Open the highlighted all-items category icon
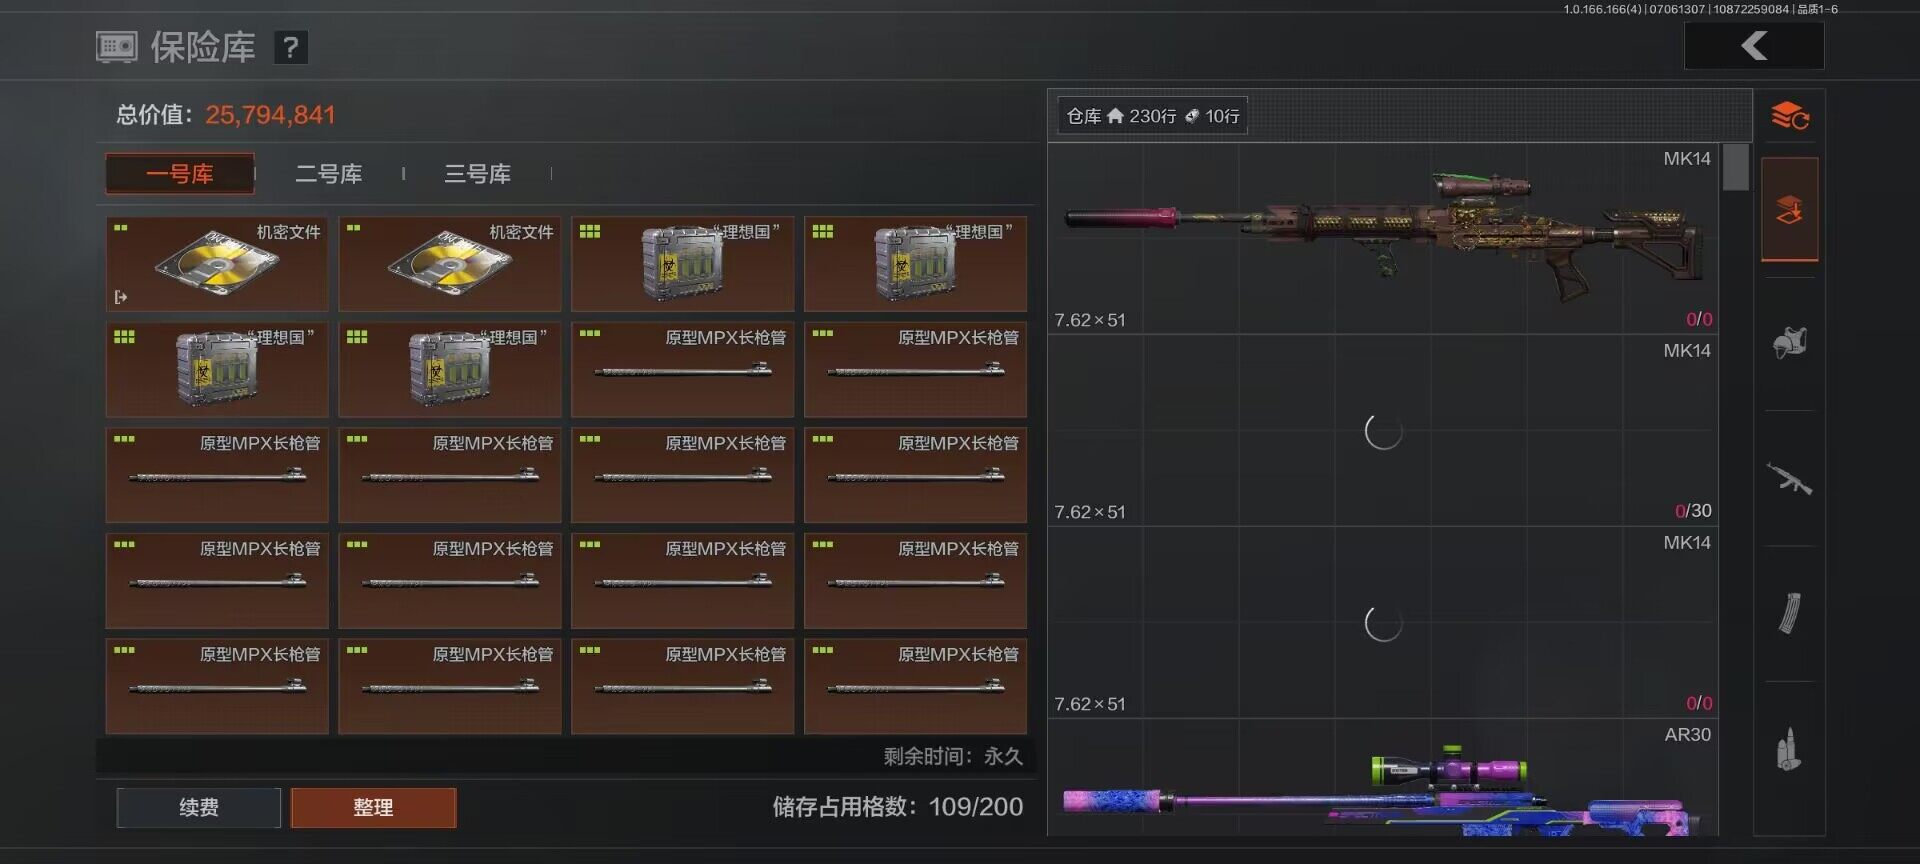Screen dimensions: 1920x864 tap(1790, 210)
